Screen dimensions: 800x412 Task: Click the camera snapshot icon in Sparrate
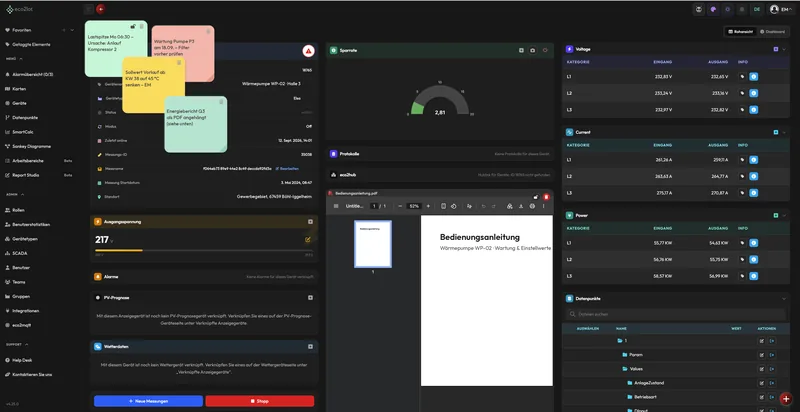tap(533, 50)
